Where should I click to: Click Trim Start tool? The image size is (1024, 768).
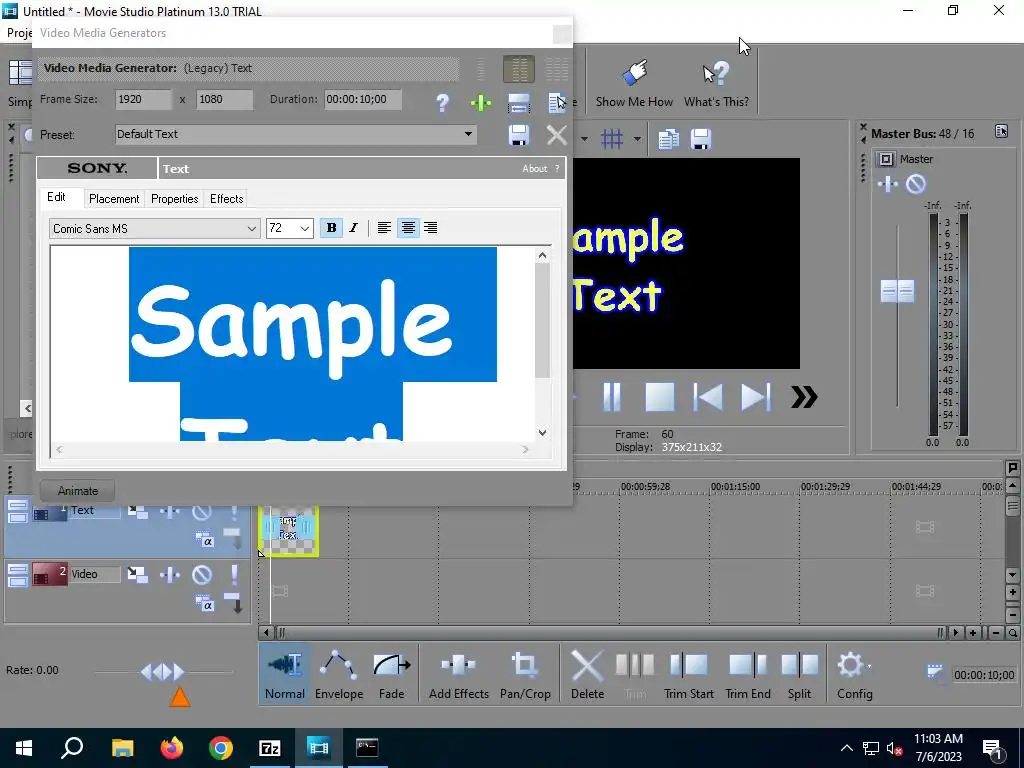click(688, 675)
